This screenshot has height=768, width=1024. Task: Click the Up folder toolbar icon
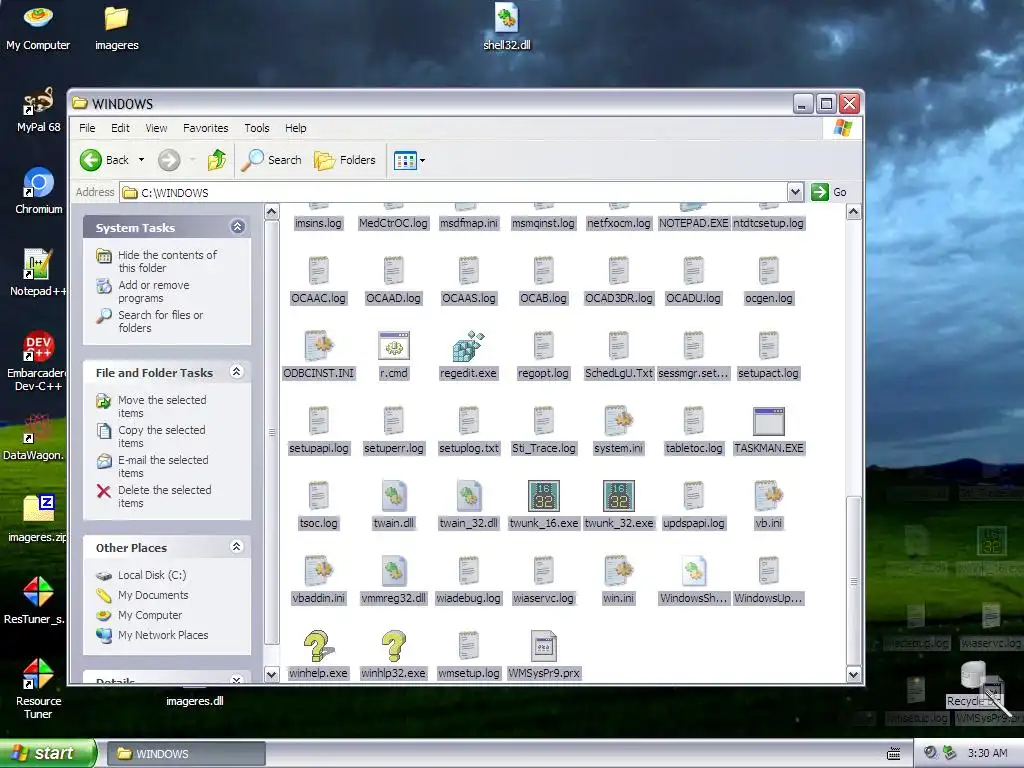(x=217, y=160)
